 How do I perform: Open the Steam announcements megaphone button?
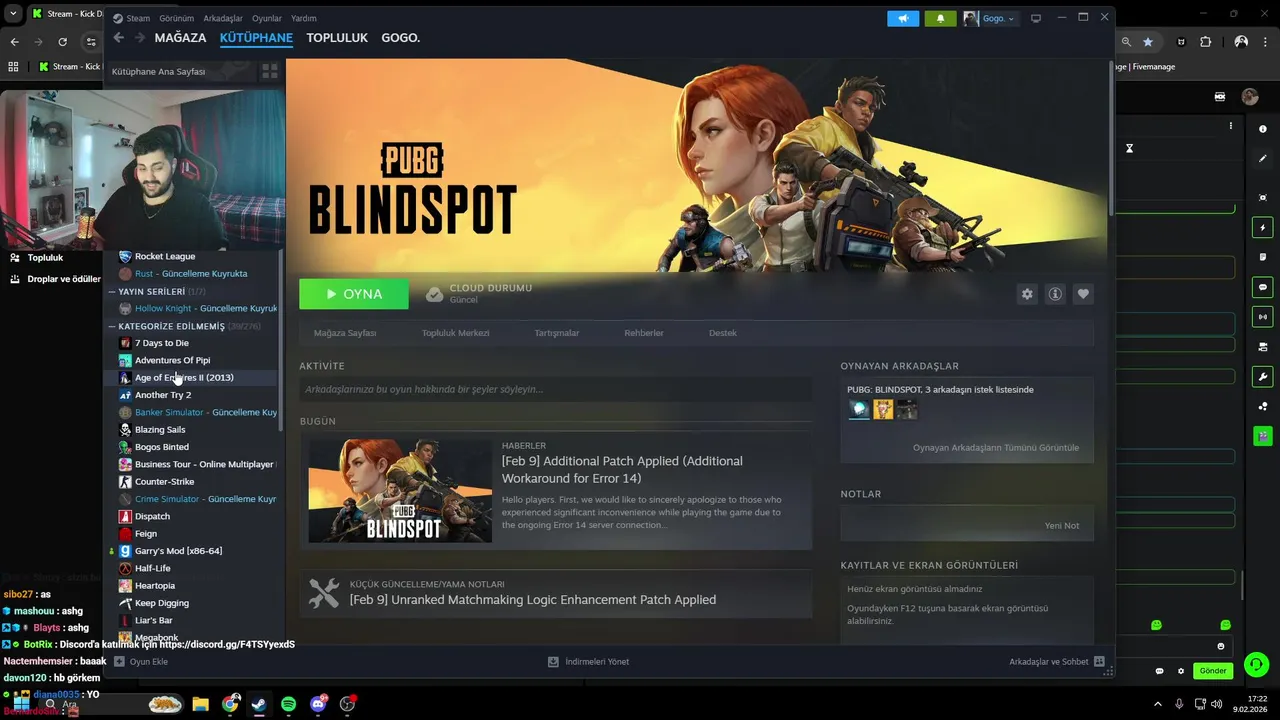coord(903,18)
